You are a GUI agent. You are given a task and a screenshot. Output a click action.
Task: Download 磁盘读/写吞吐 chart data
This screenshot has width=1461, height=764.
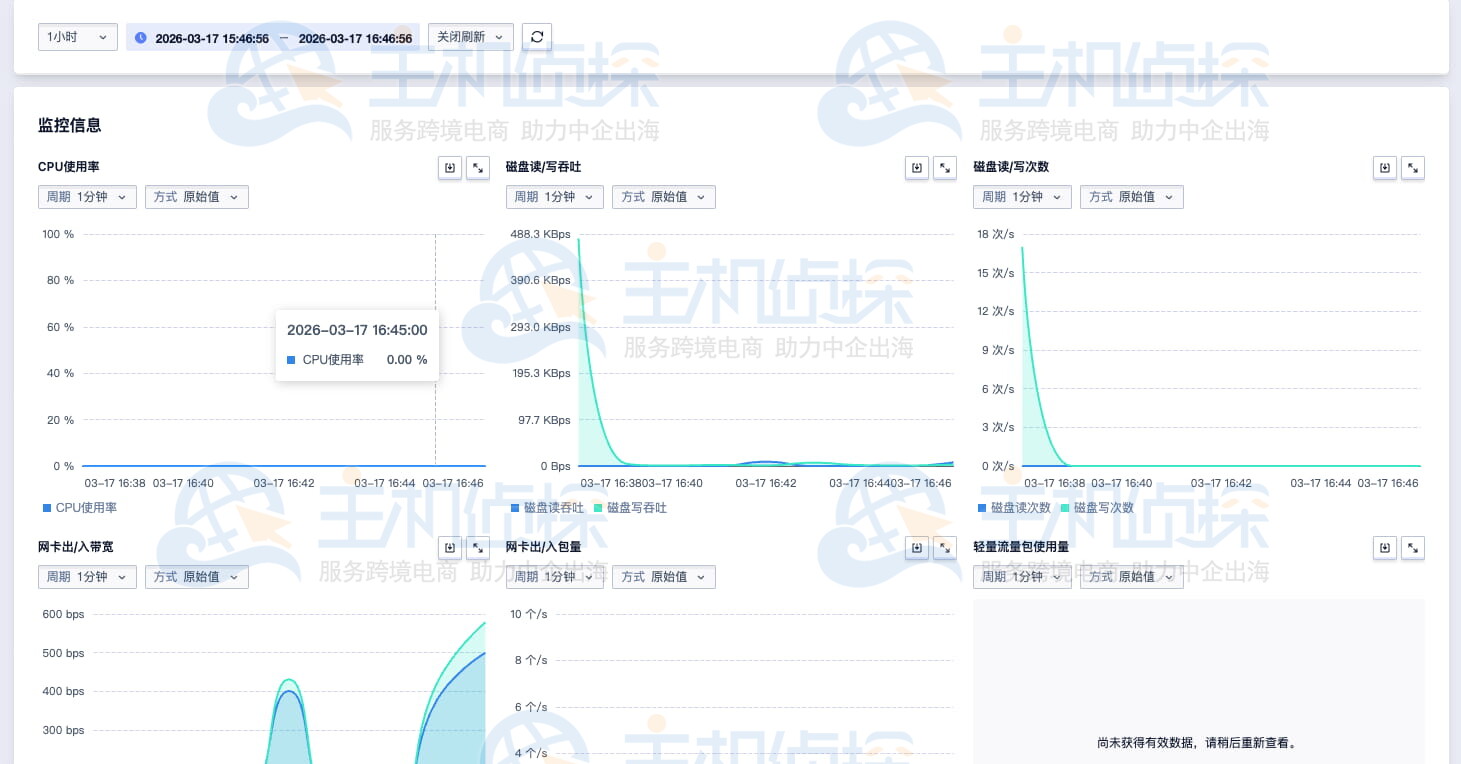tap(916, 168)
